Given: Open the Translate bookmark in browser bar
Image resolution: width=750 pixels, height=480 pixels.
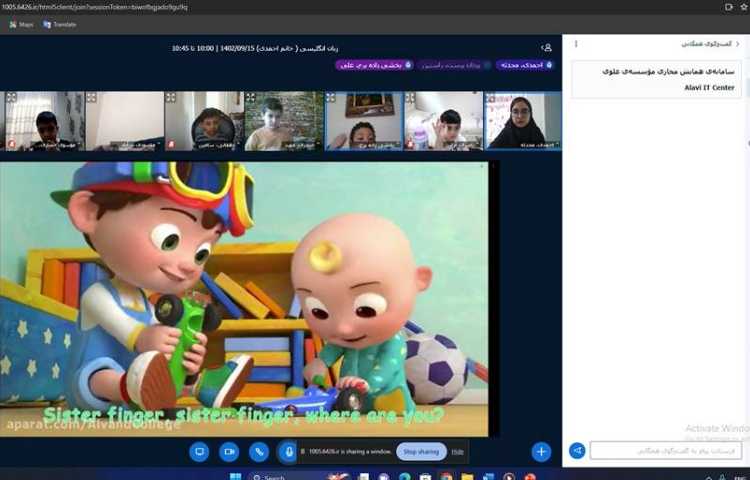Looking at the screenshot, I should point(60,24).
